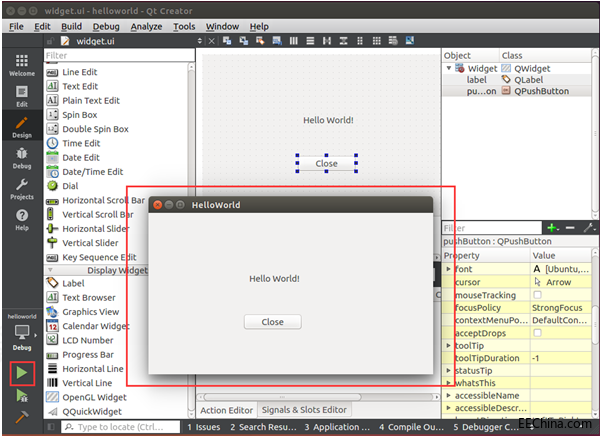
Task: Click the Type to locate search field
Action: click(120, 427)
